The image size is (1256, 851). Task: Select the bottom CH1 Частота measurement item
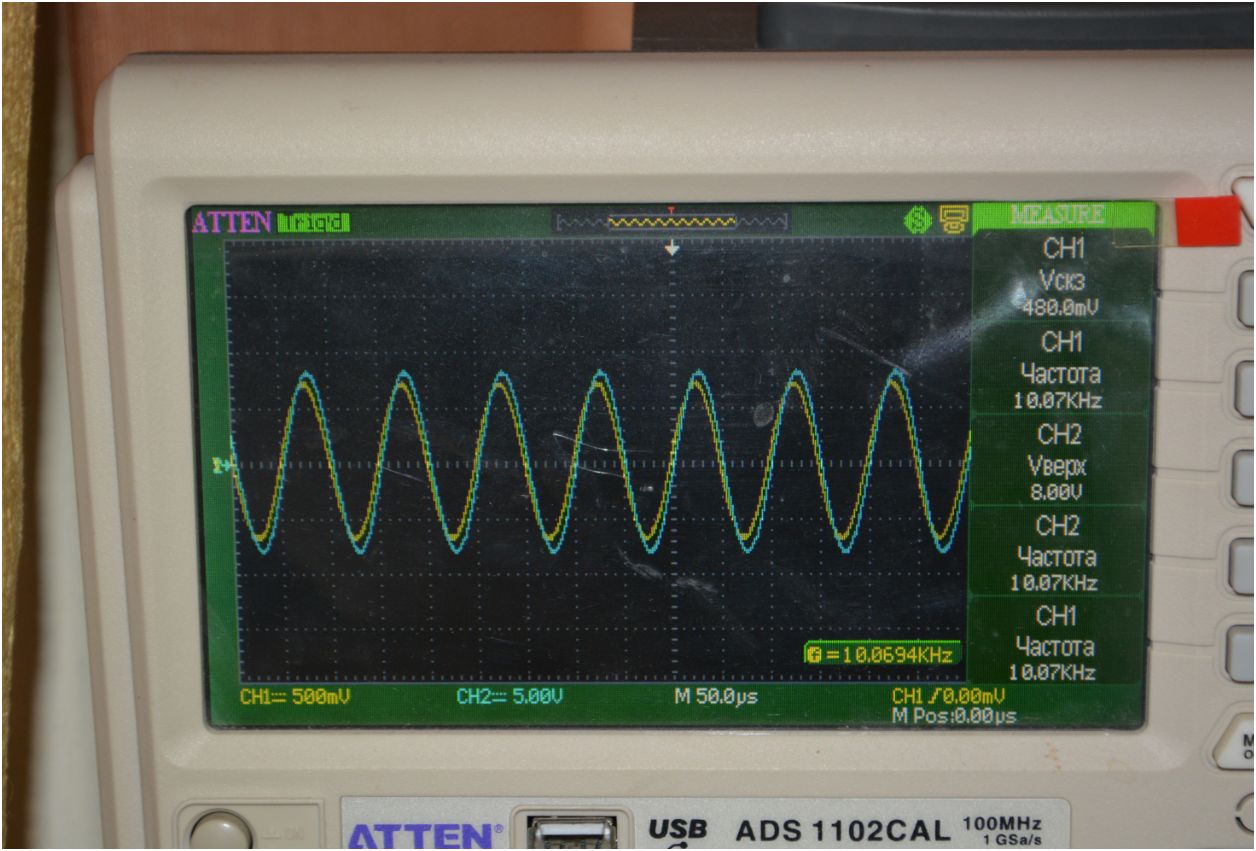coord(1060,643)
